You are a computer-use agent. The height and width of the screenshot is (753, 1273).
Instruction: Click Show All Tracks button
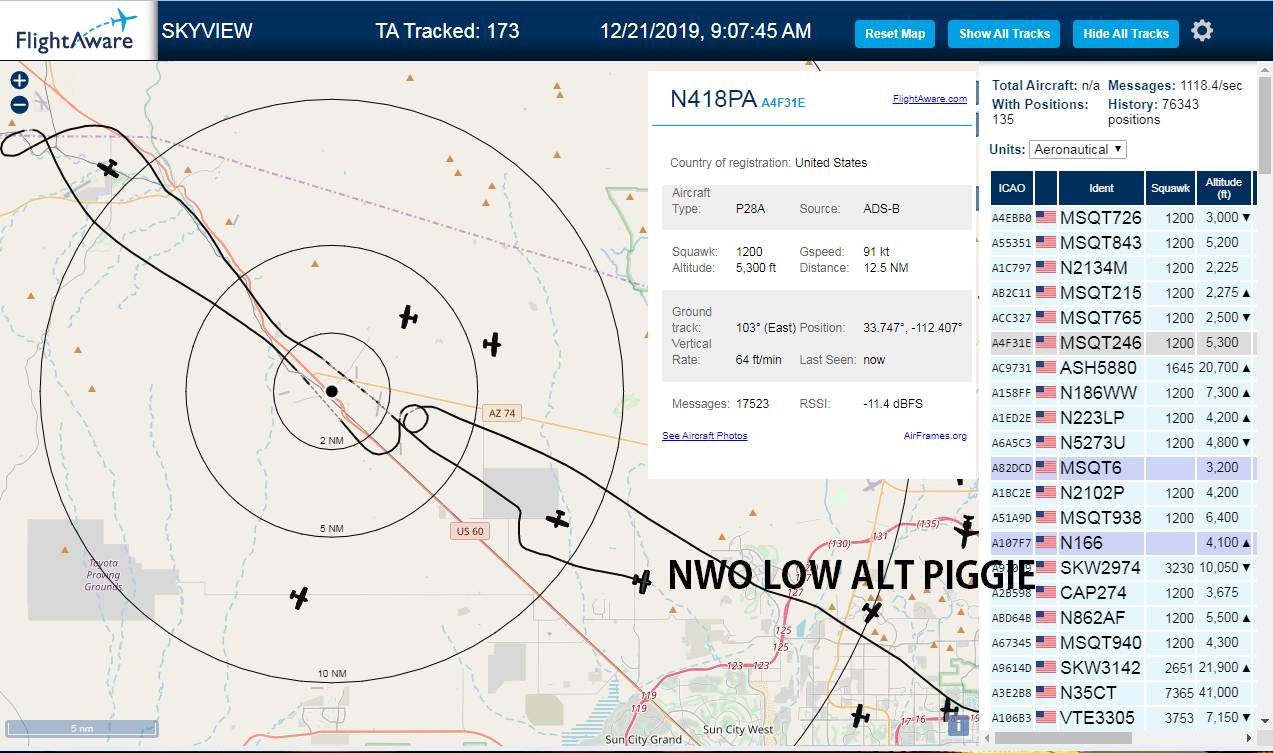click(x=1004, y=33)
